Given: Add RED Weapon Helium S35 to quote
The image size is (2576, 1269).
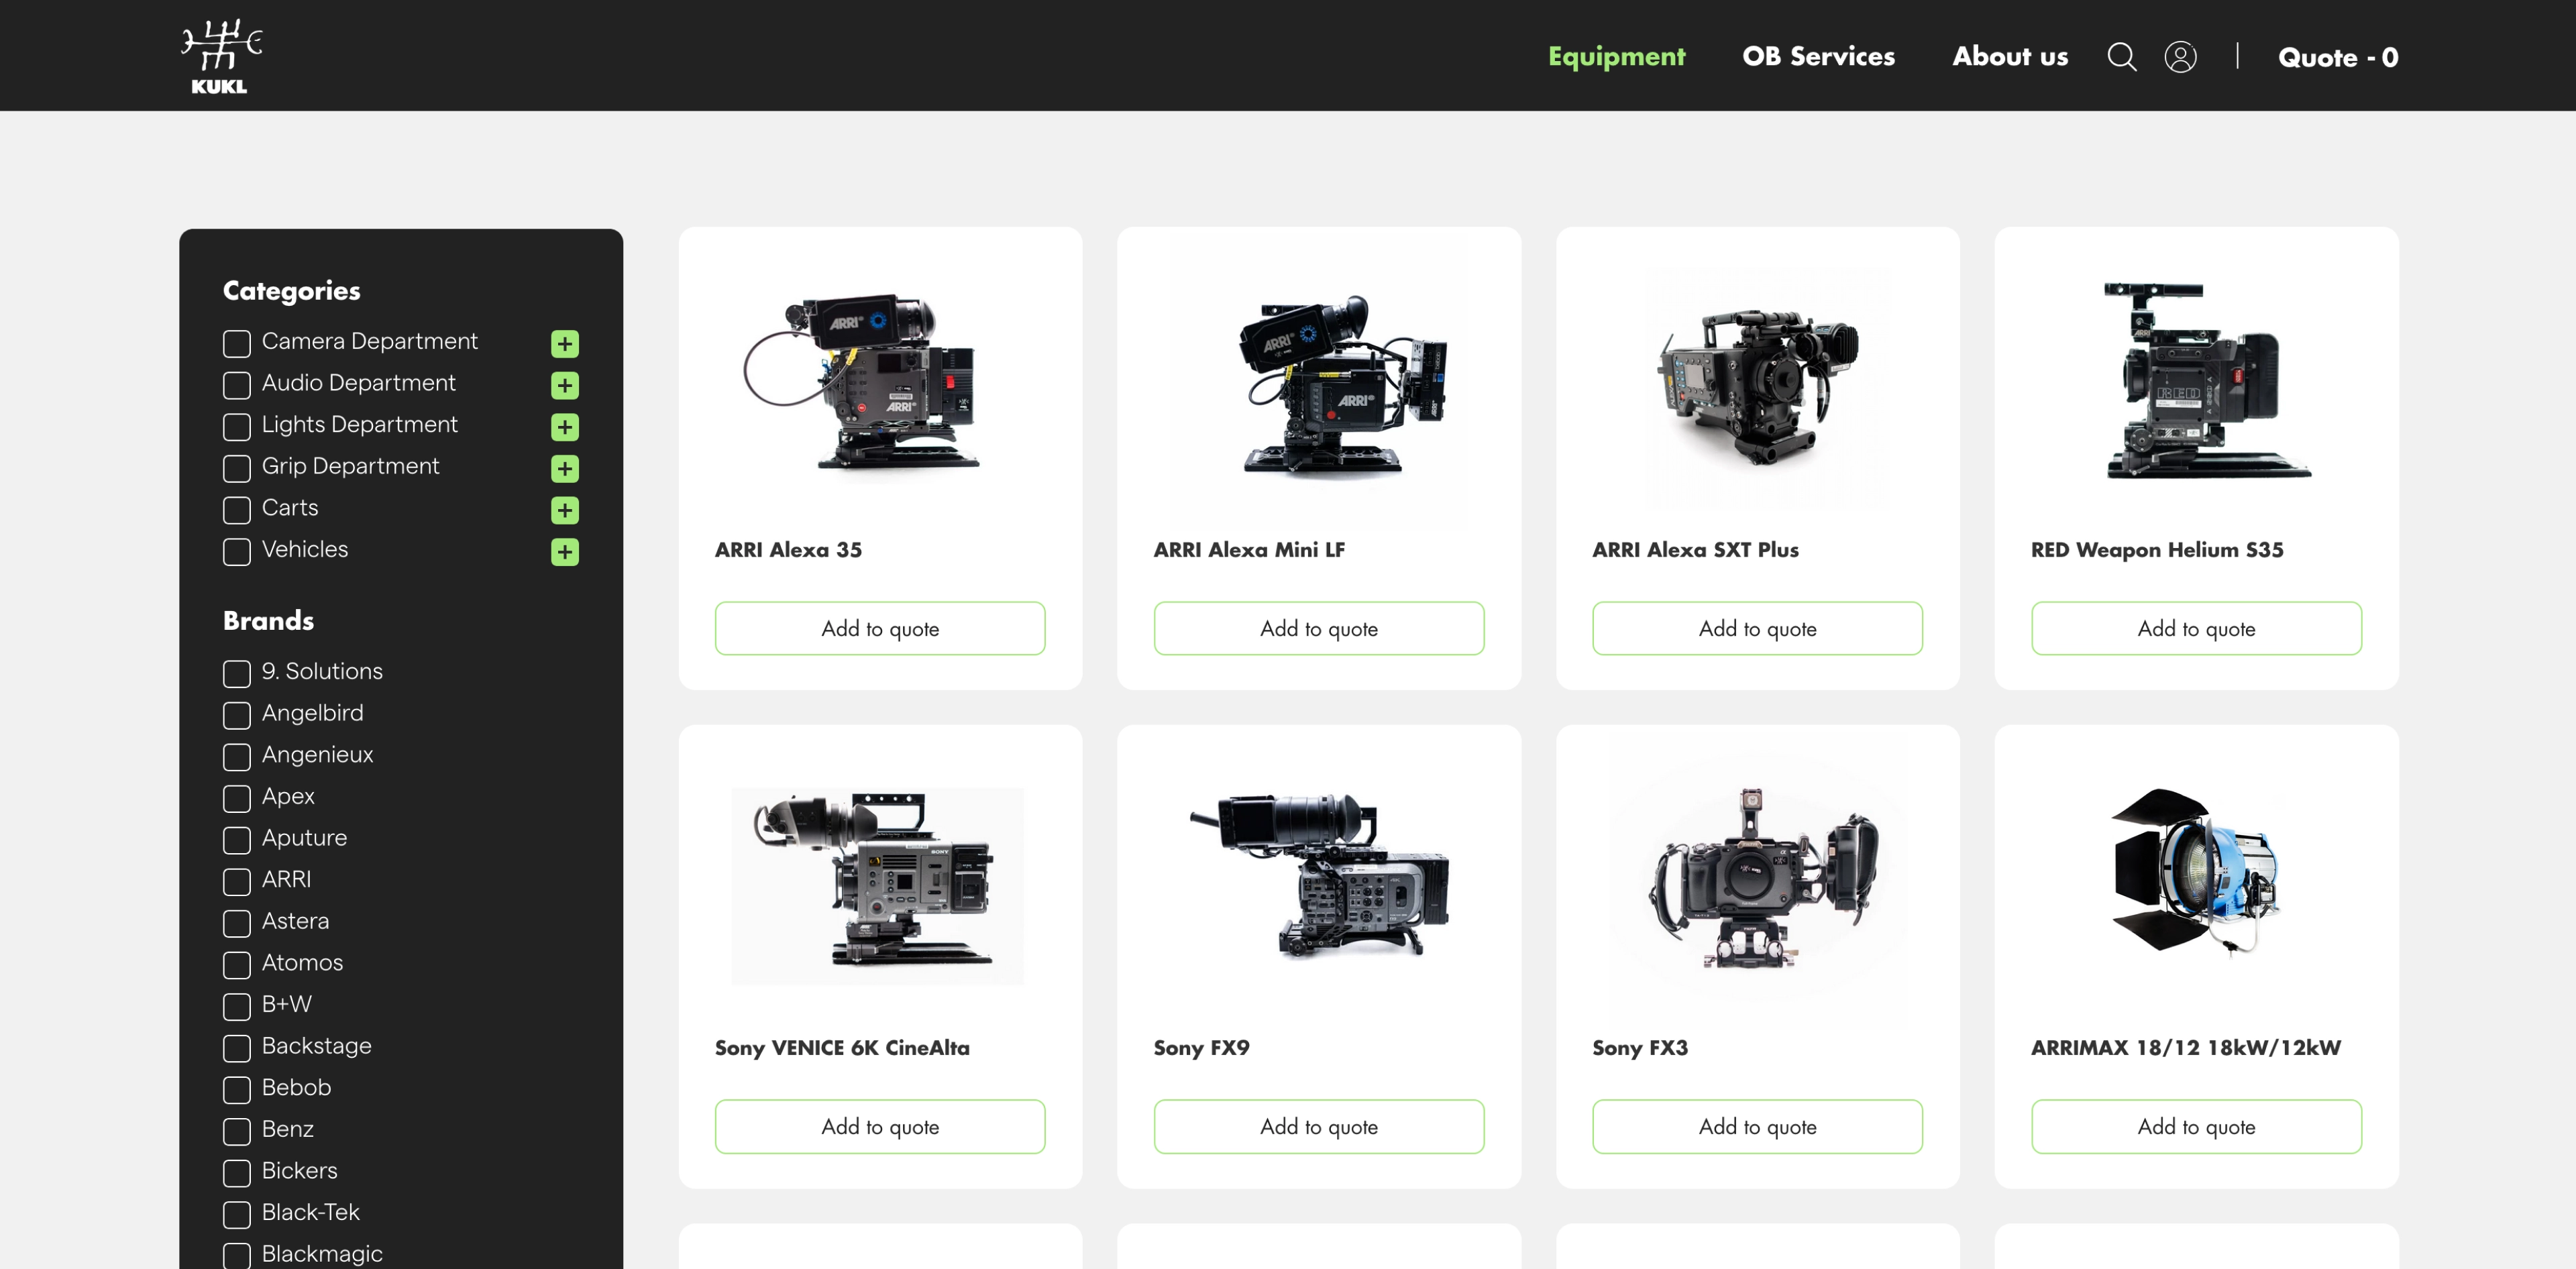Looking at the screenshot, I should pos(2196,628).
